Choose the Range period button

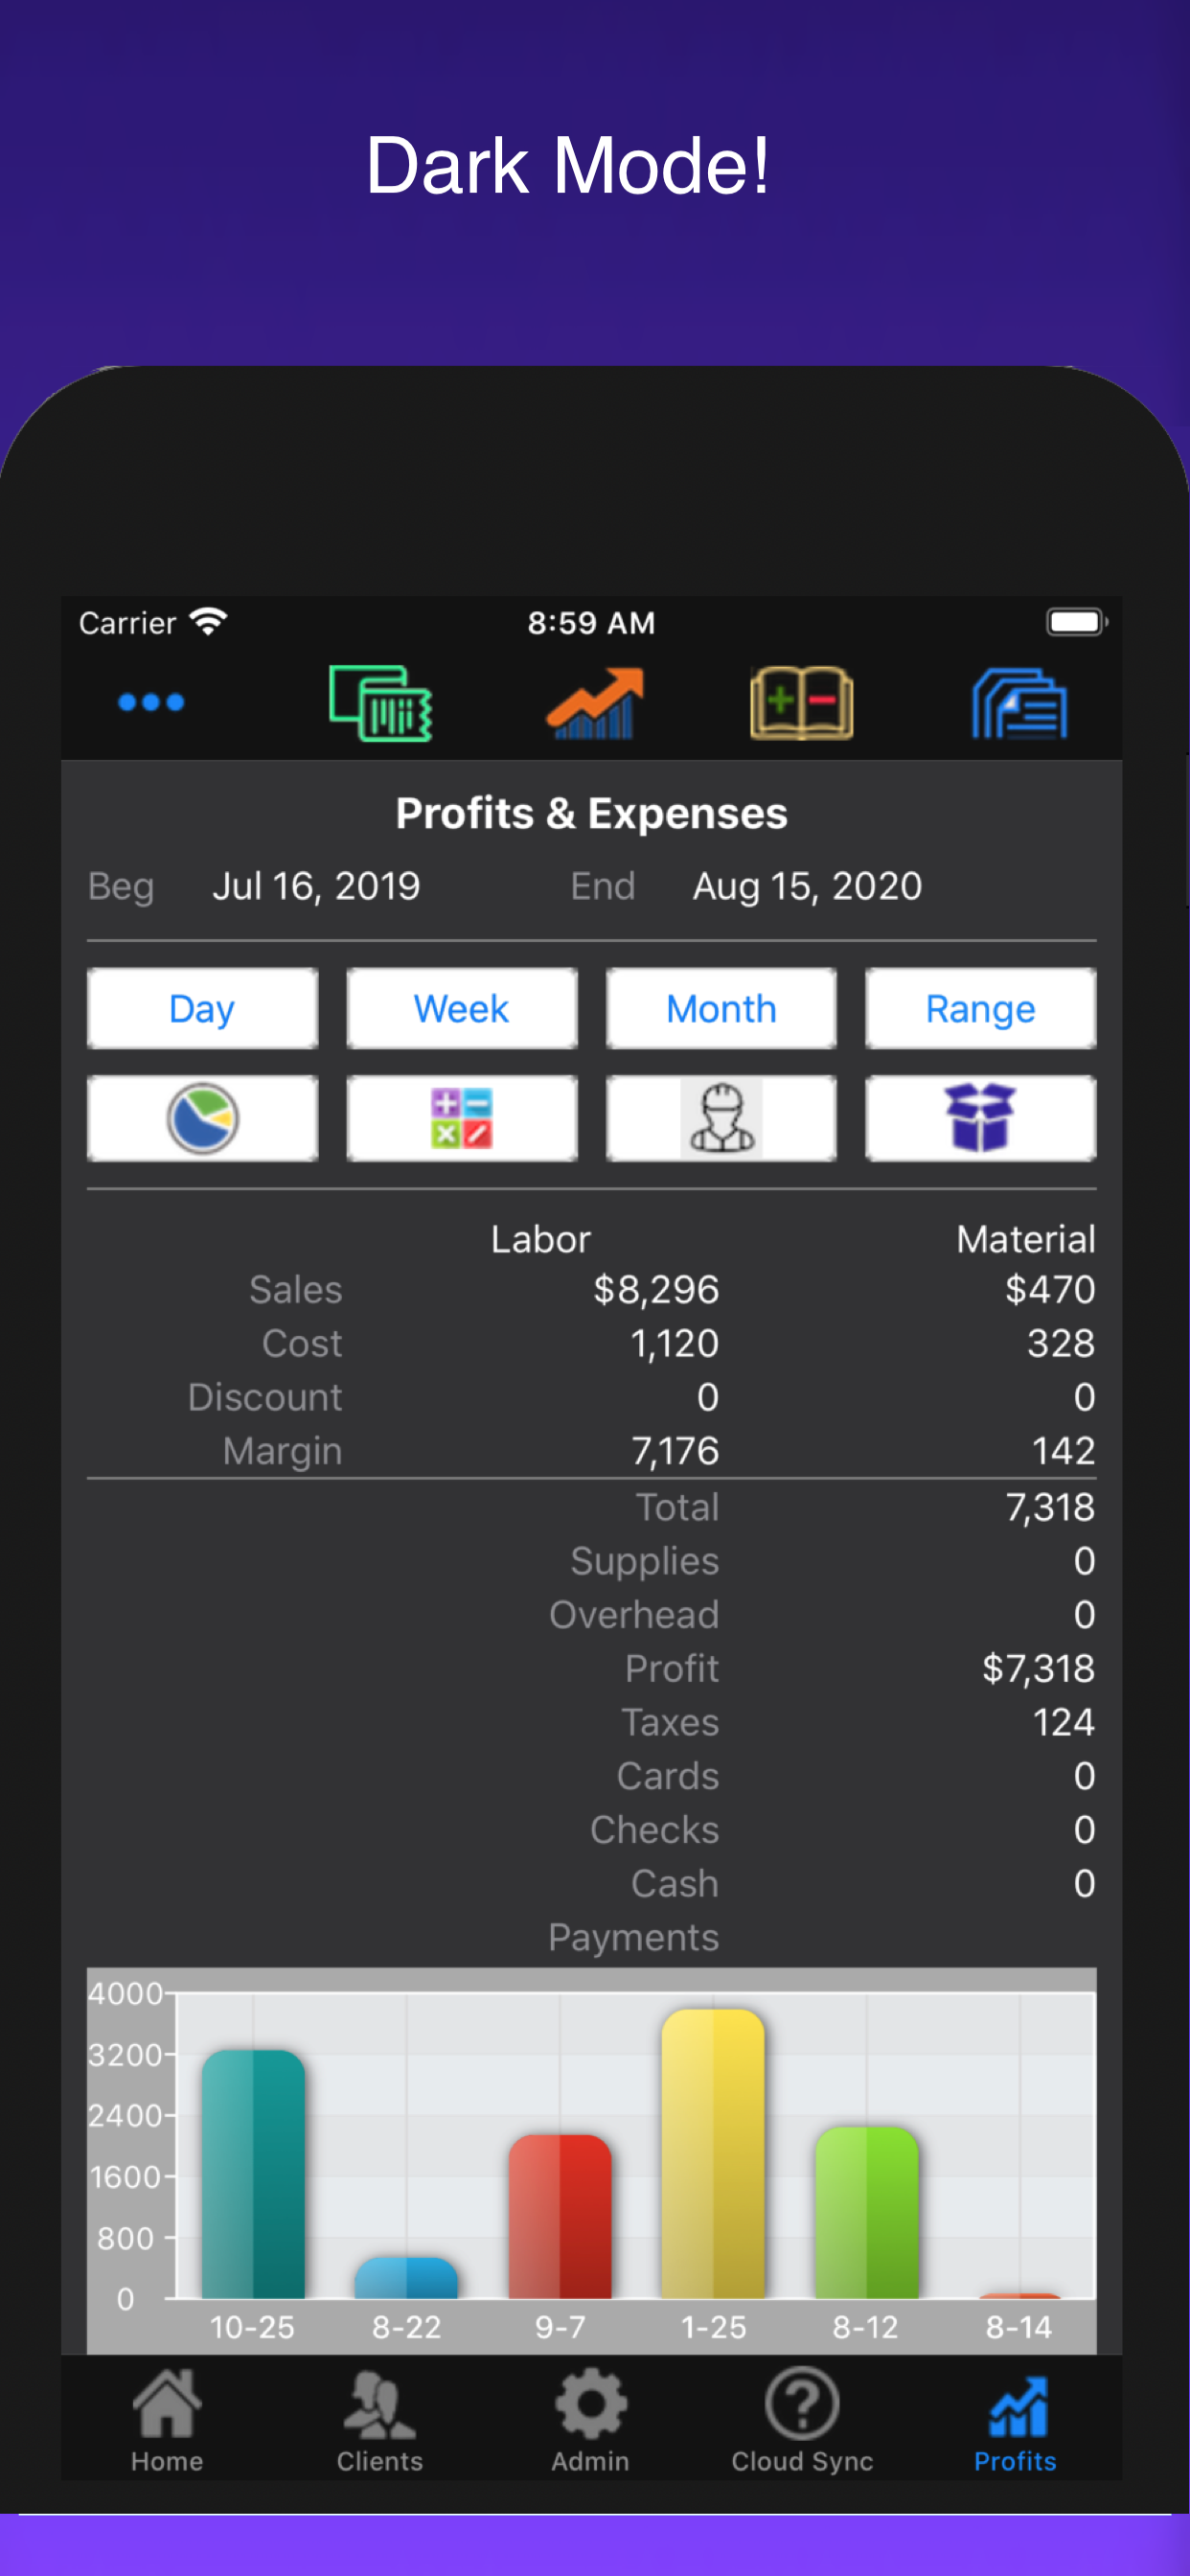point(981,1009)
